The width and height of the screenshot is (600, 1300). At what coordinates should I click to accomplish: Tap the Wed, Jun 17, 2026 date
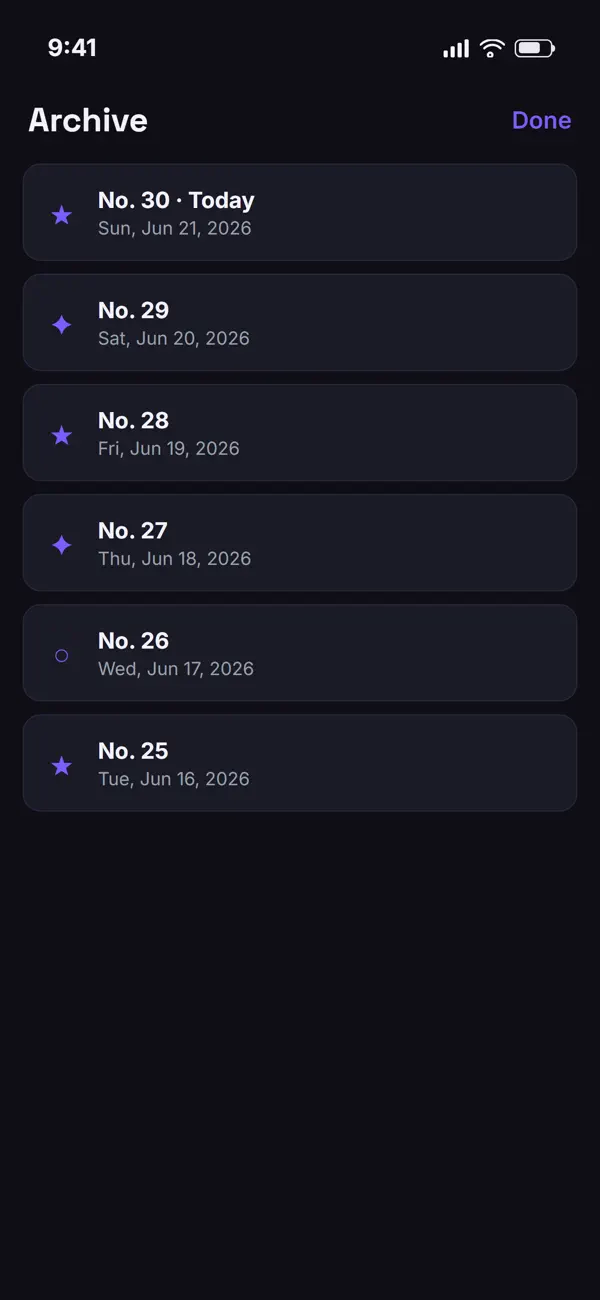pyautogui.click(x=176, y=668)
